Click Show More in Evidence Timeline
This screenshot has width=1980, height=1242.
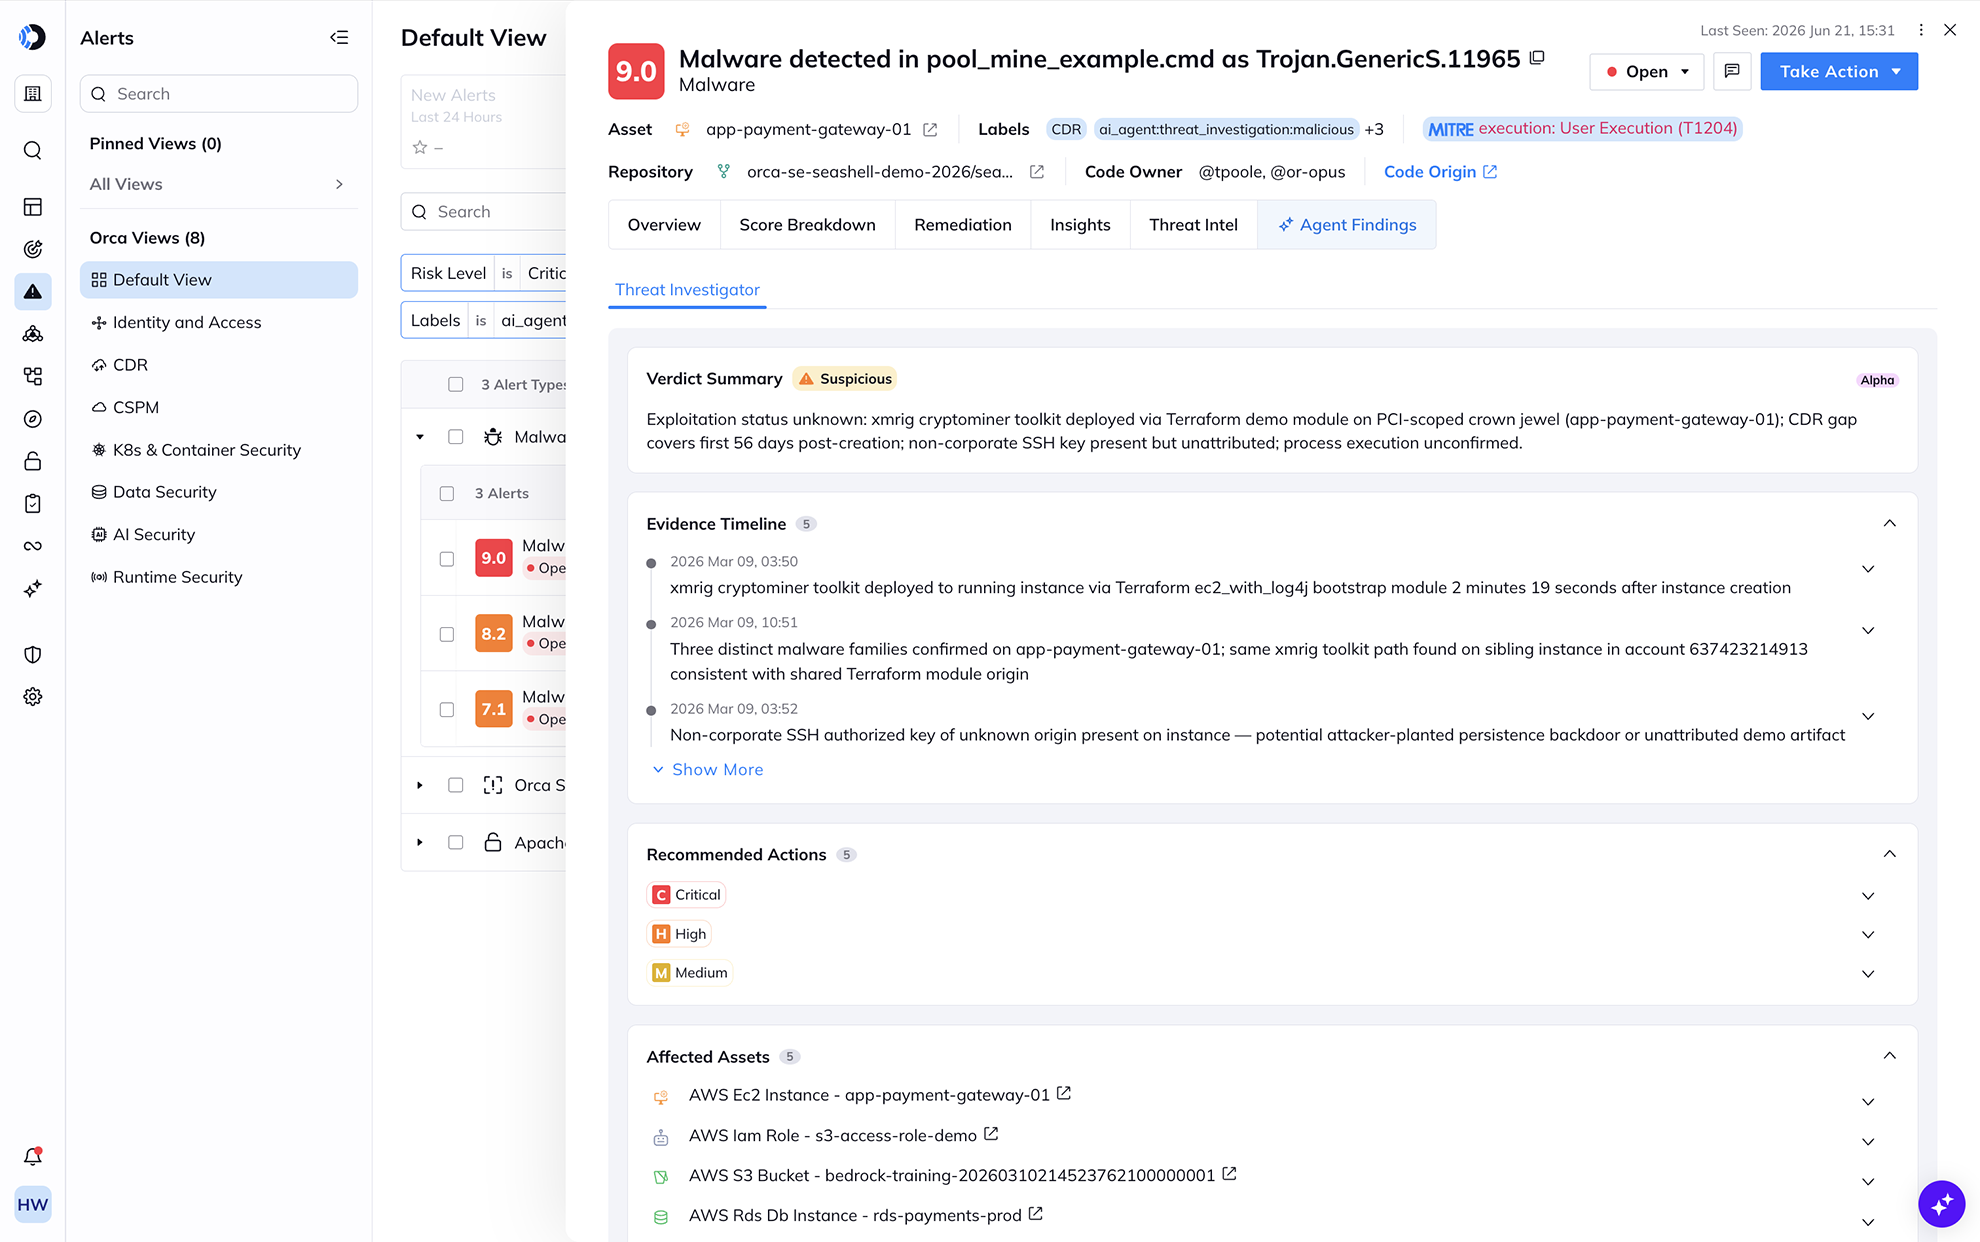(708, 769)
